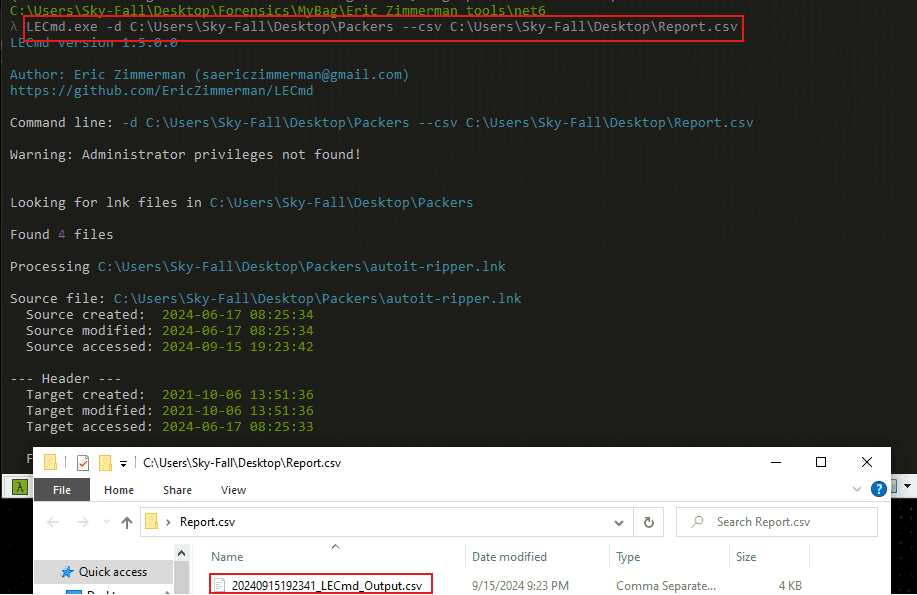This screenshot has width=917, height=595.
Task: Expand the ribbon with the chevron
Action: coord(857,489)
